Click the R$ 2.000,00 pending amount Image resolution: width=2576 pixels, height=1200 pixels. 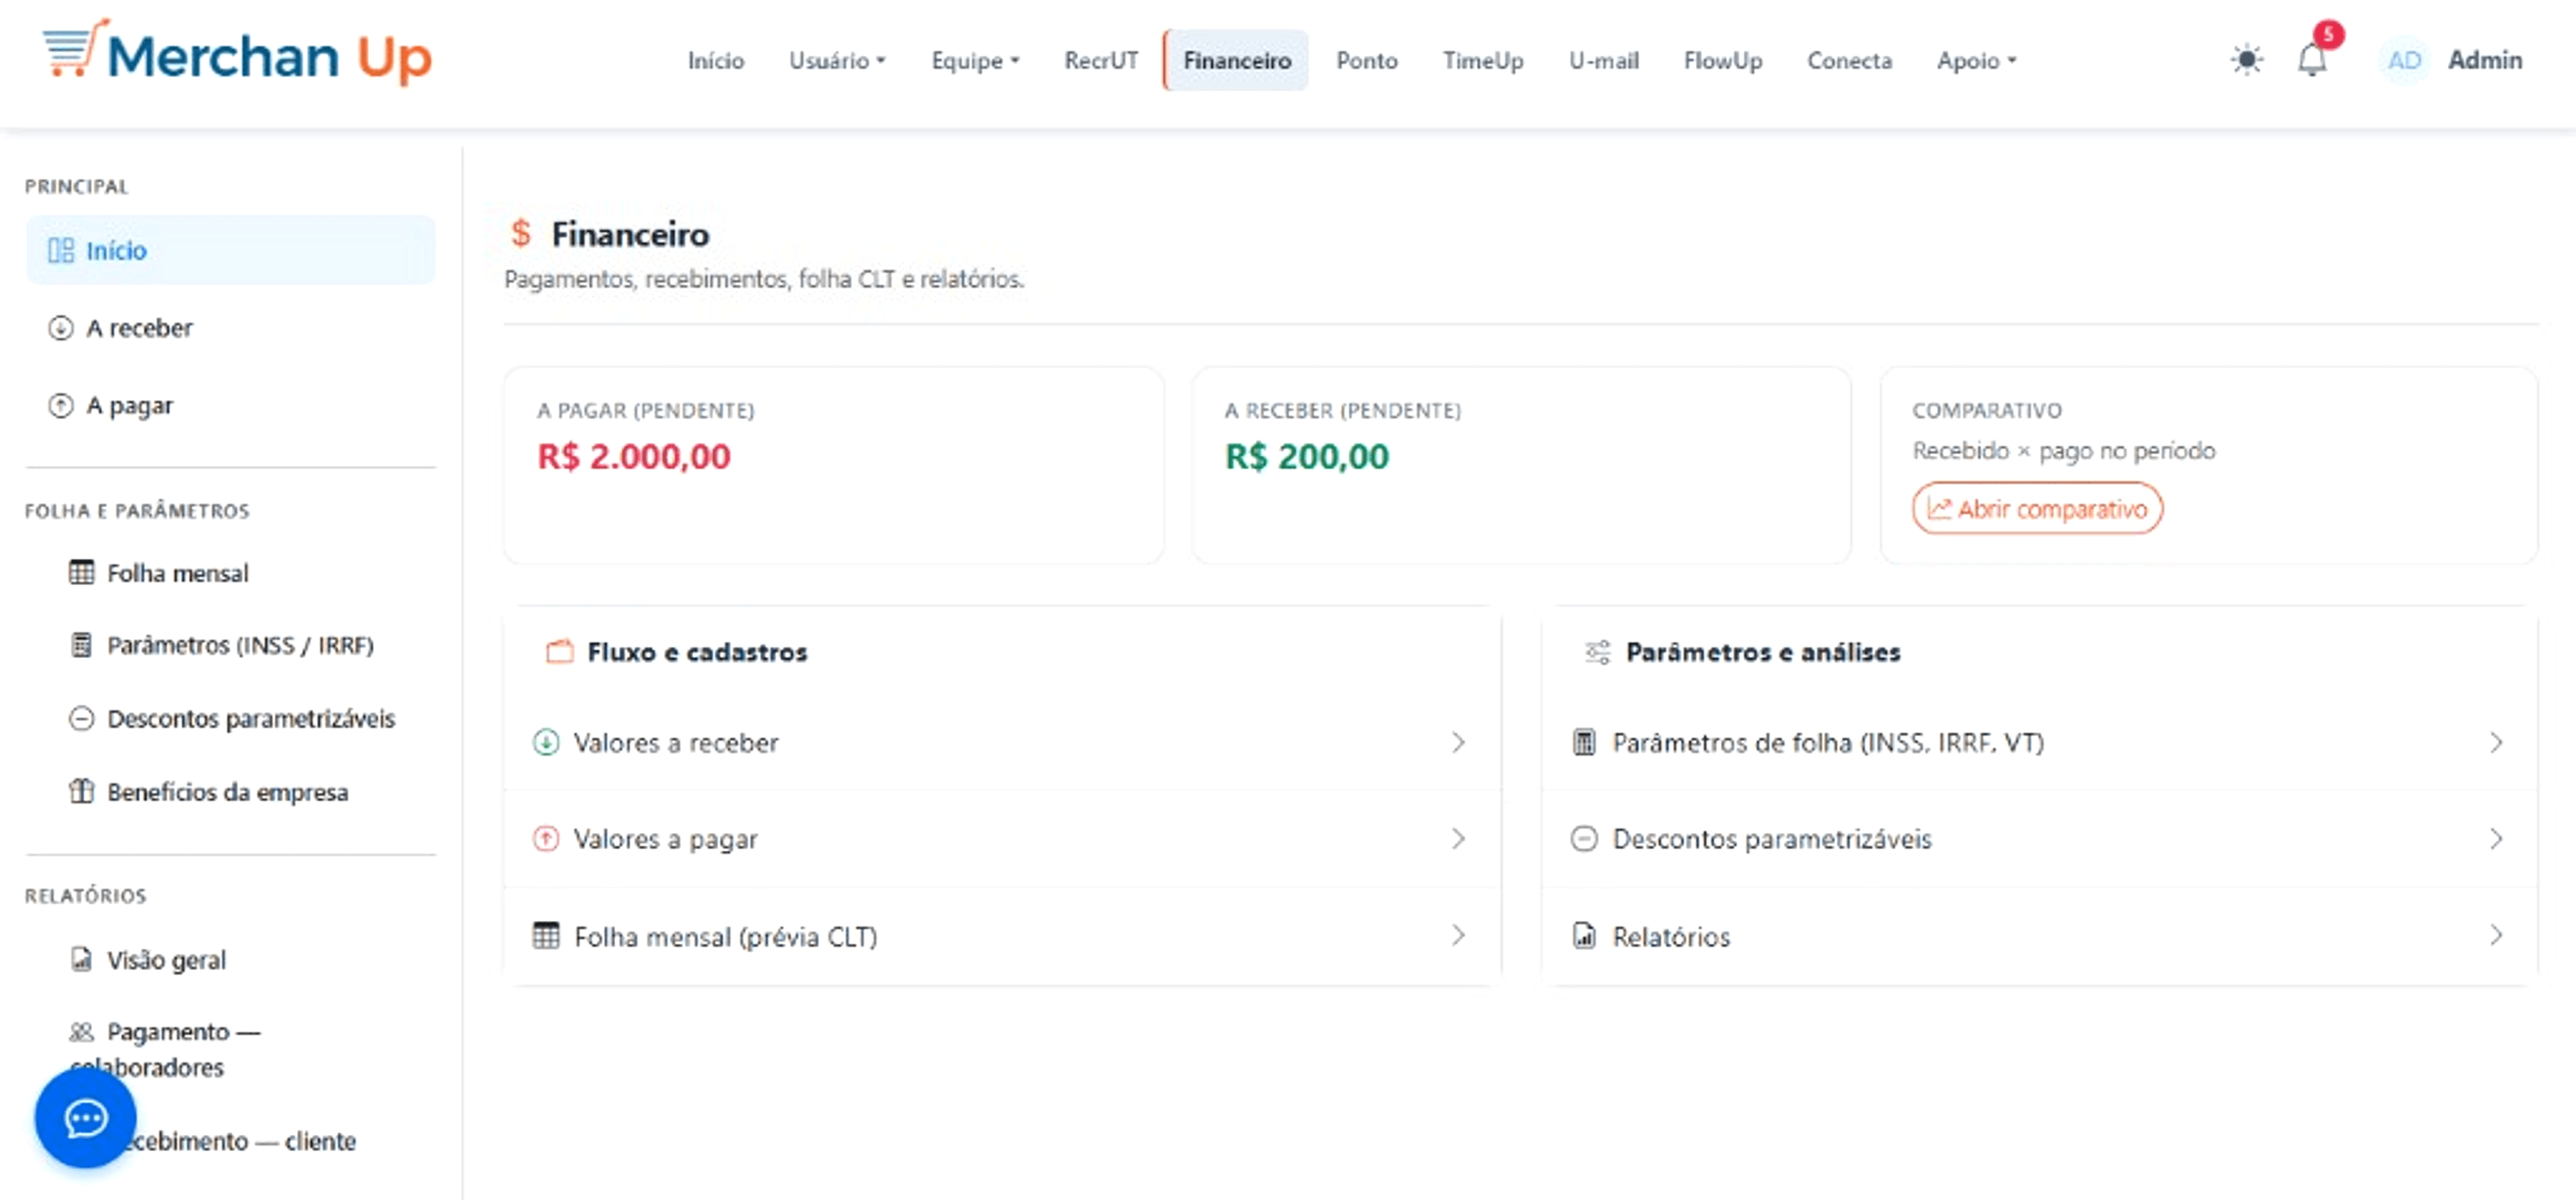point(634,456)
